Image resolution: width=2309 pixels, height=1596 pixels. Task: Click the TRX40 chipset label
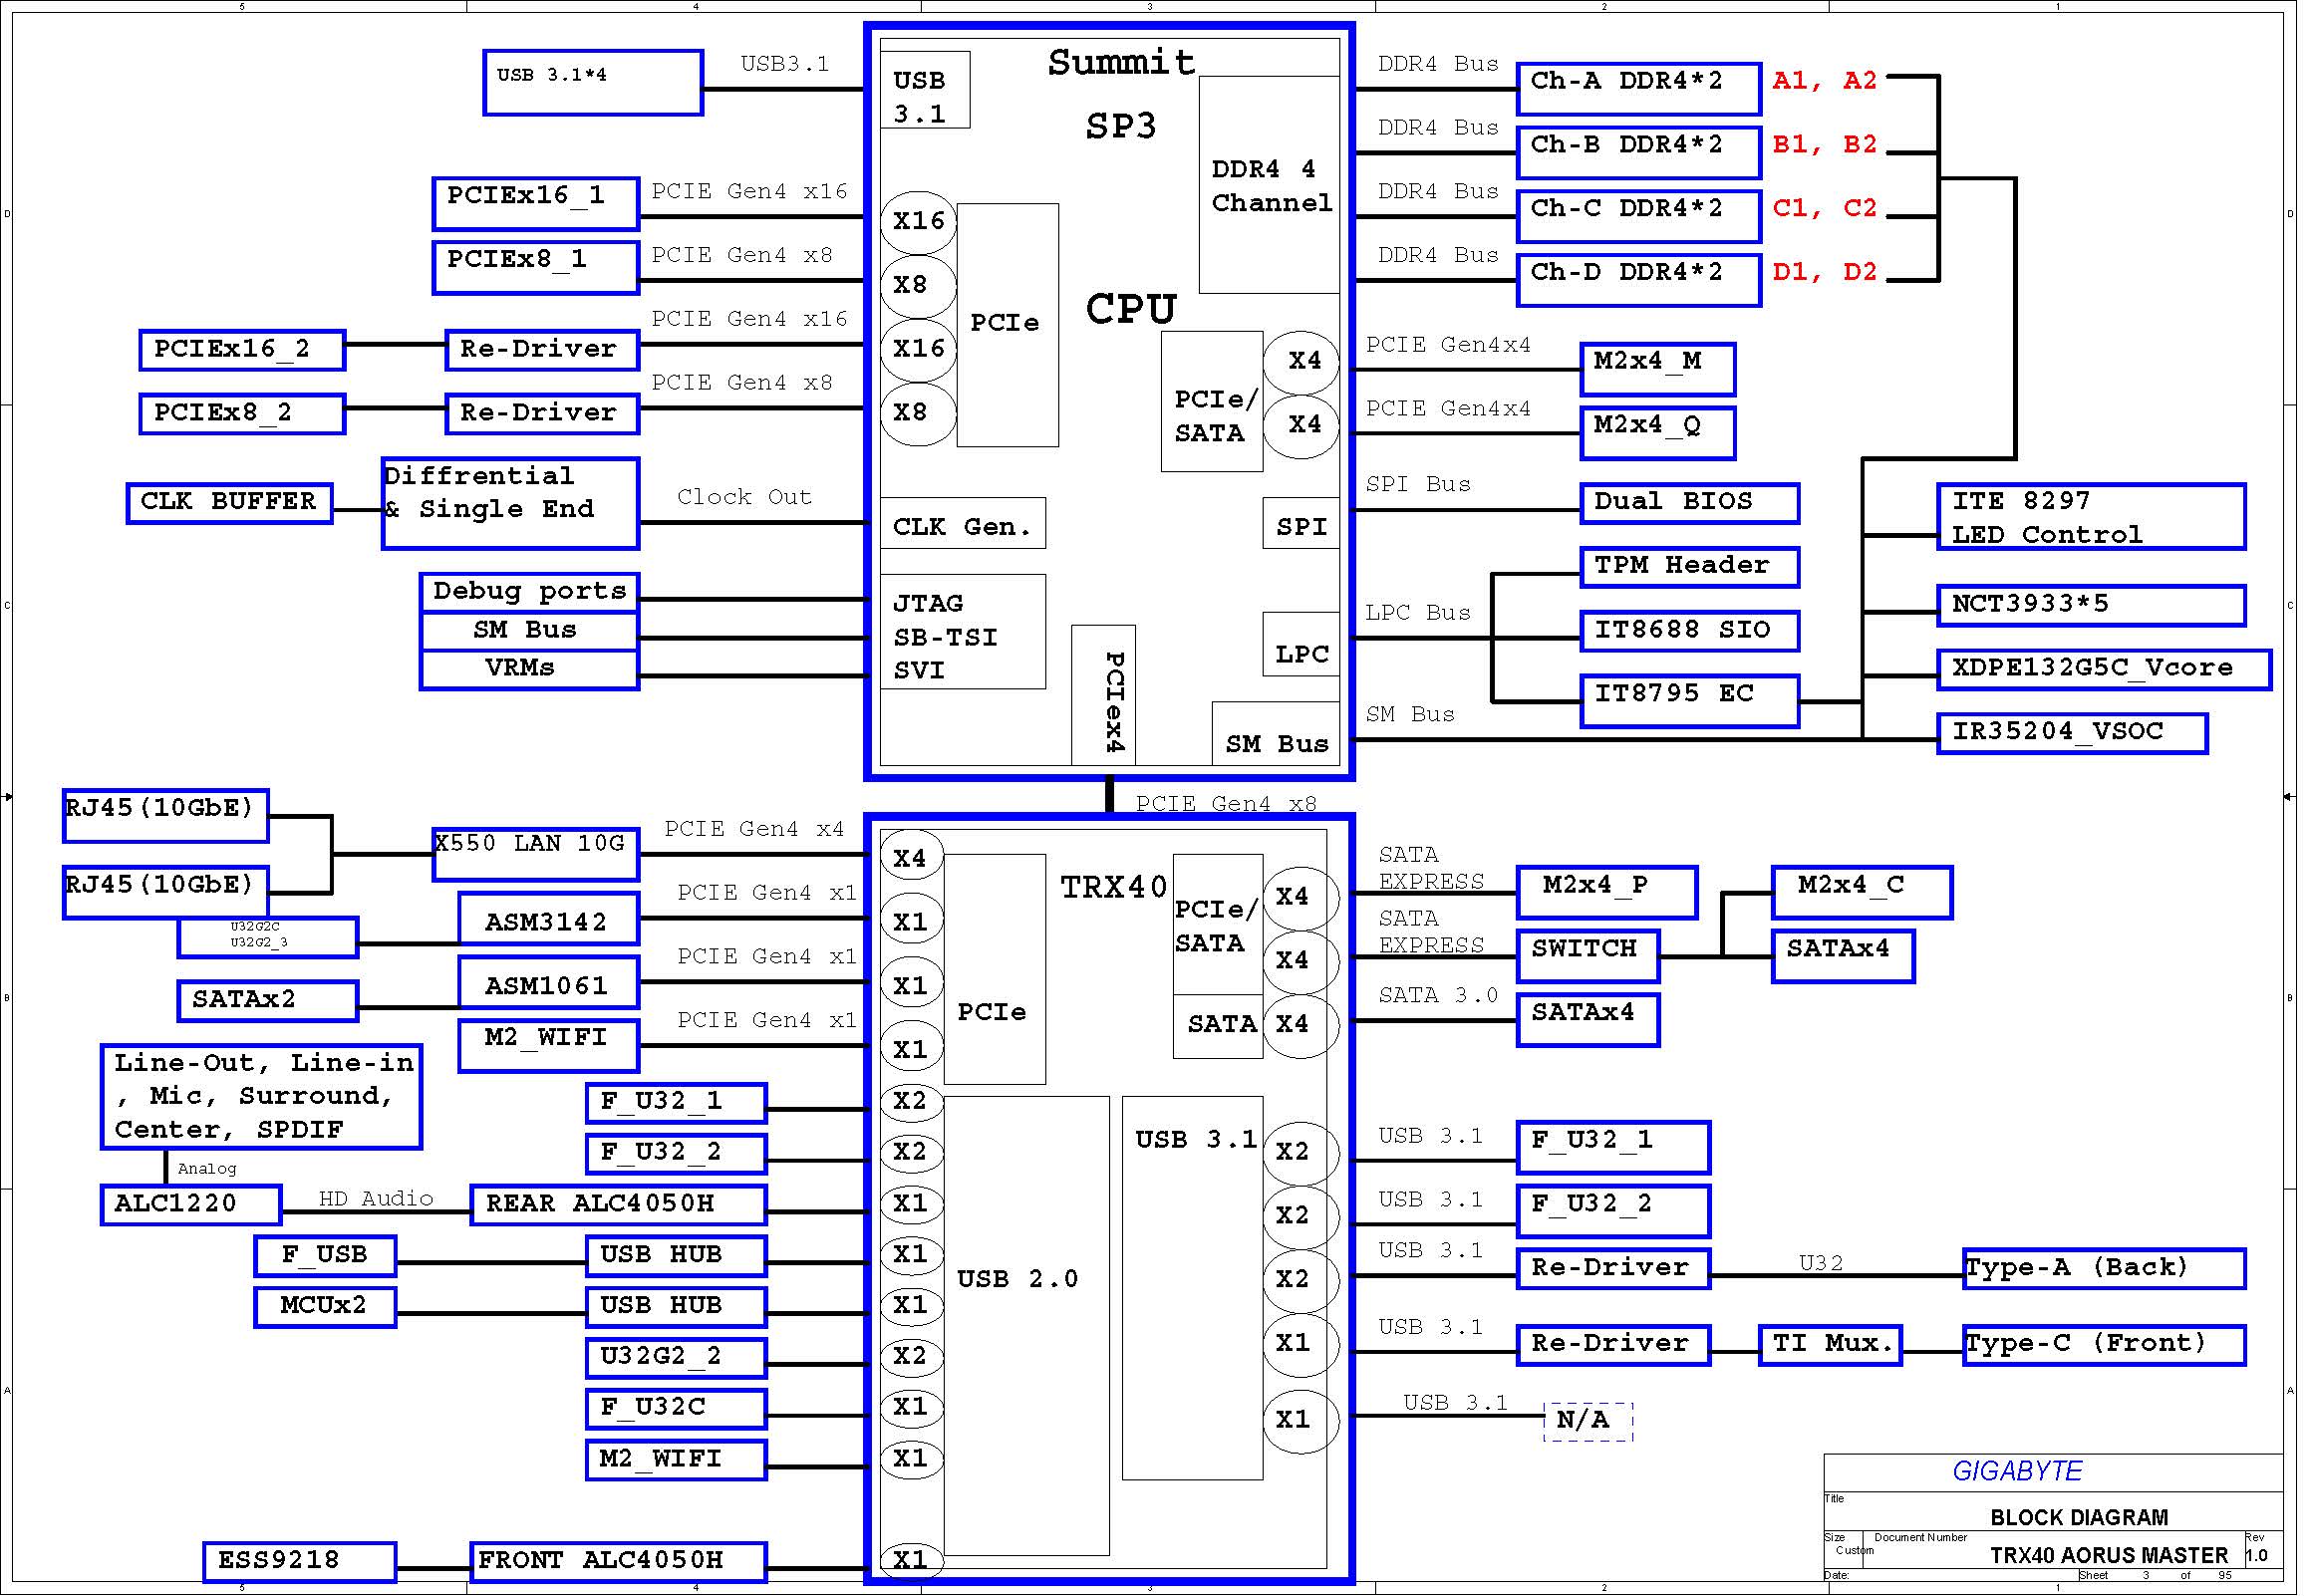pyautogui.click(x=1114, y=888)
